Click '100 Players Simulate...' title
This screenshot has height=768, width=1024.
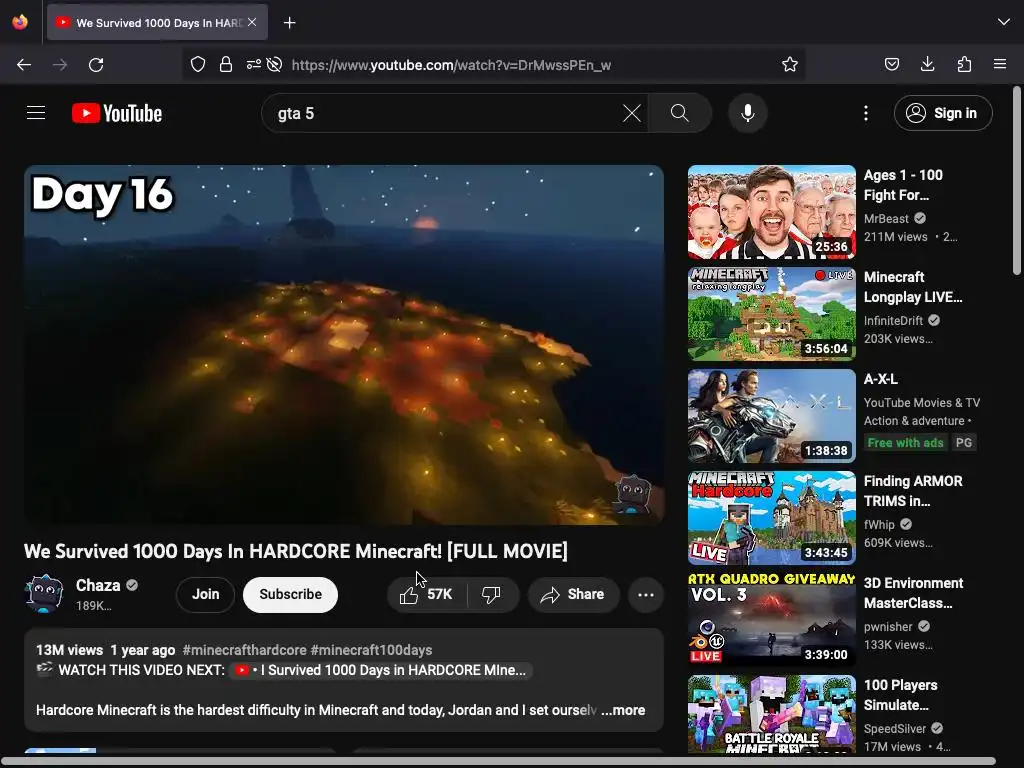click(x=901, y=695)
